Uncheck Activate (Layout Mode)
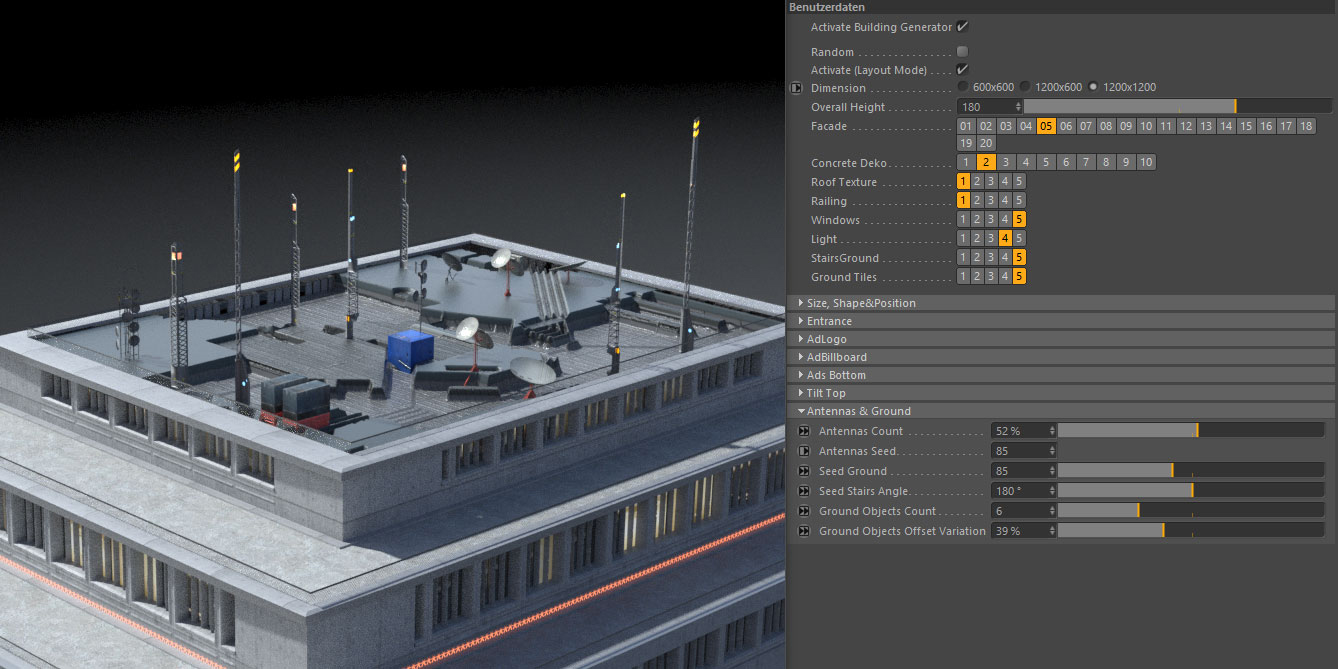 962,69
